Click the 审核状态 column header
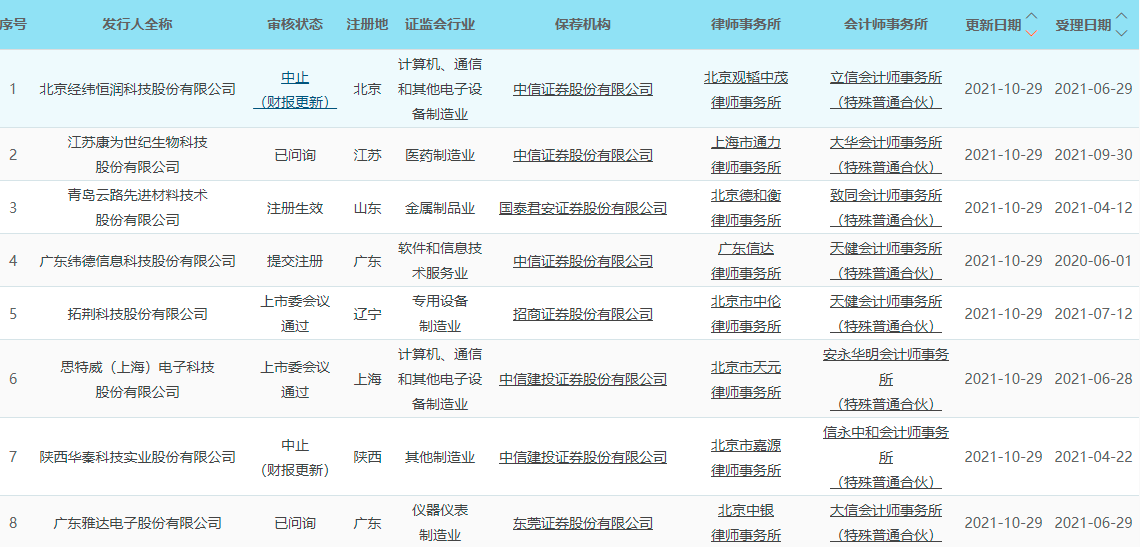Screen dimensions: 1140x547 (x=294, y=24)
